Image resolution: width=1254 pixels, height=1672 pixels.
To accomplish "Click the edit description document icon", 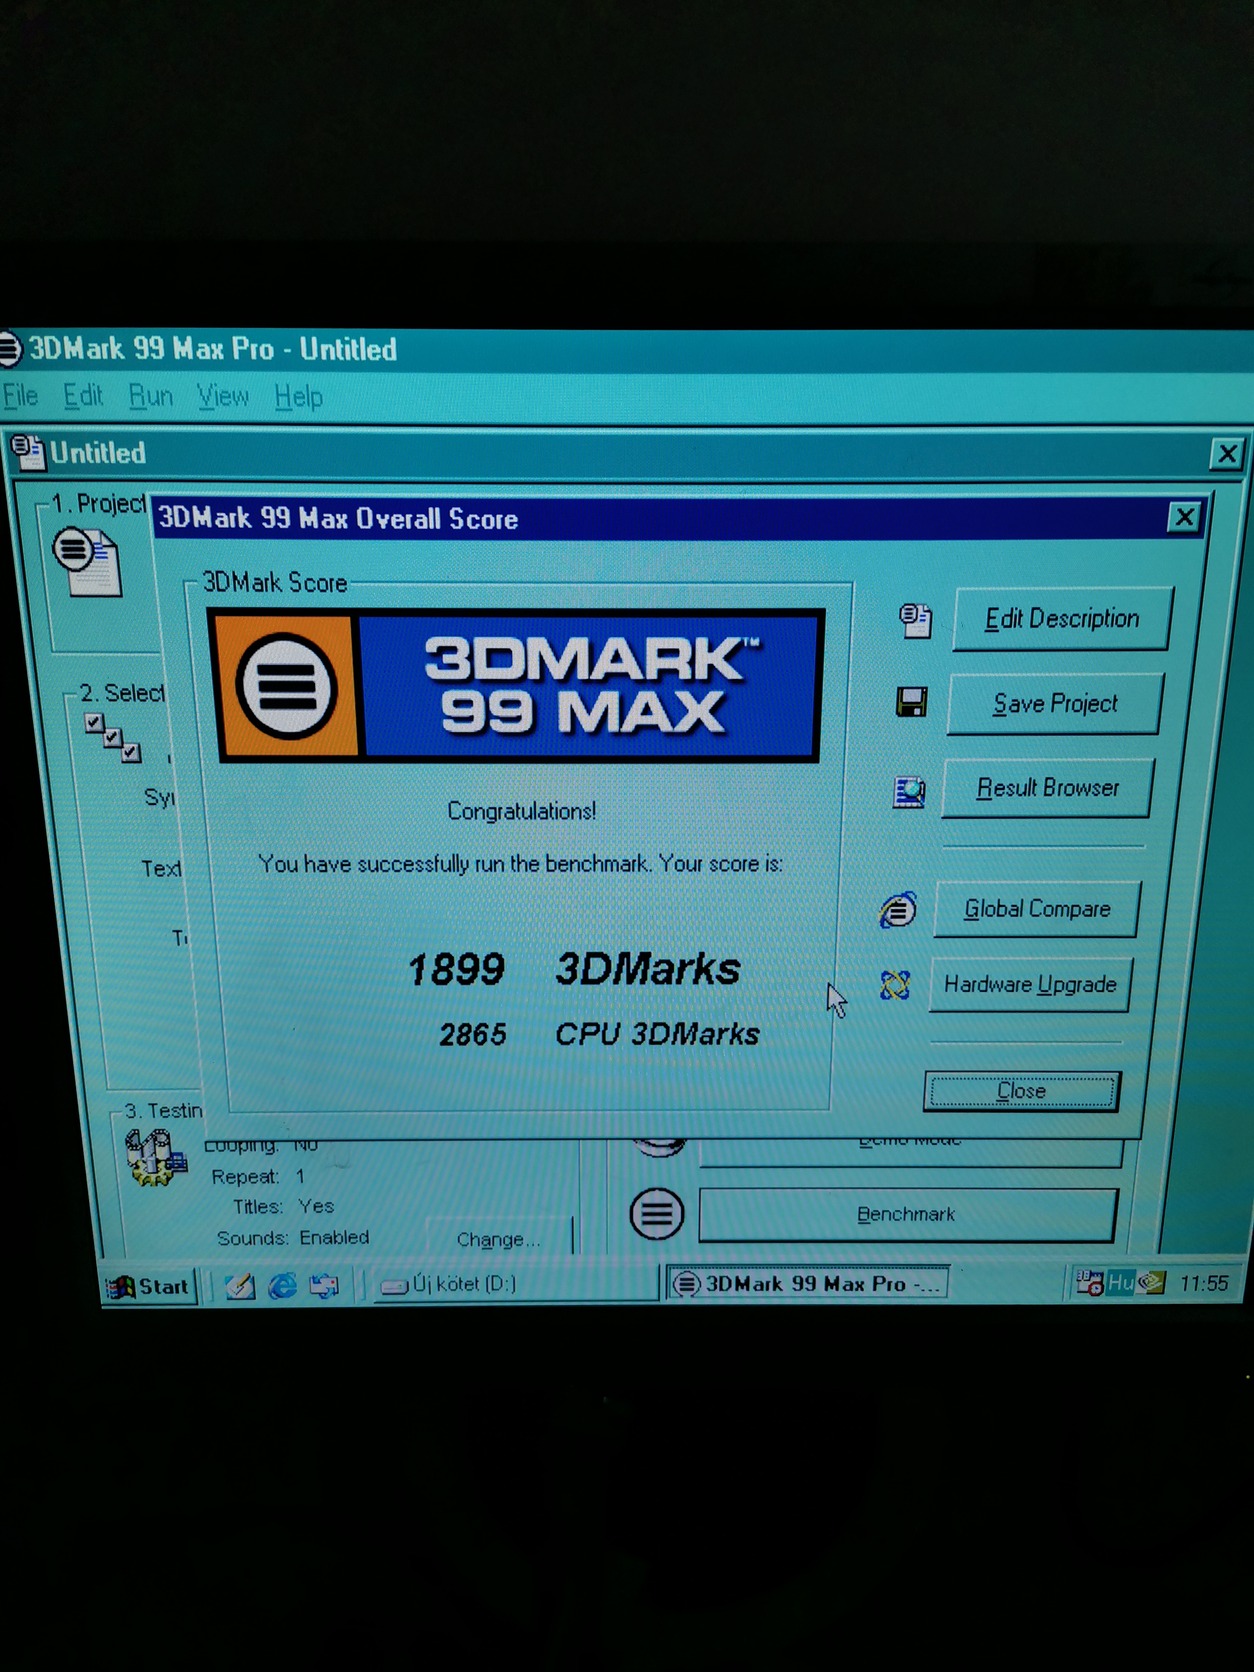I will pos(915,620).
